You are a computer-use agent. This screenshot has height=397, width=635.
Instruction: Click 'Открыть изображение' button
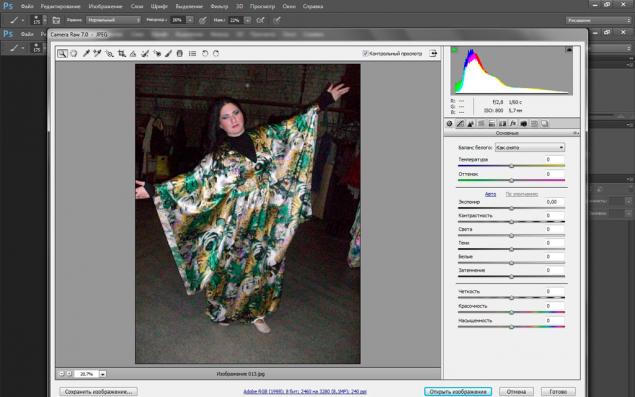pos(458,391)
